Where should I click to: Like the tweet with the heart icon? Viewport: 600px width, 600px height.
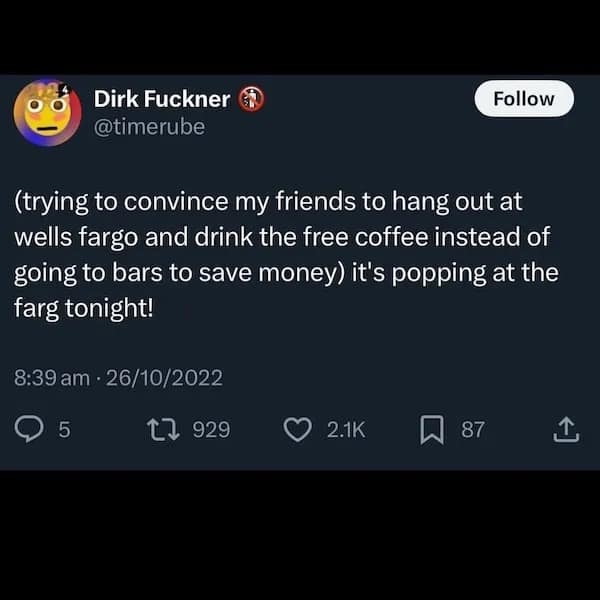click(x=297, y=430)
